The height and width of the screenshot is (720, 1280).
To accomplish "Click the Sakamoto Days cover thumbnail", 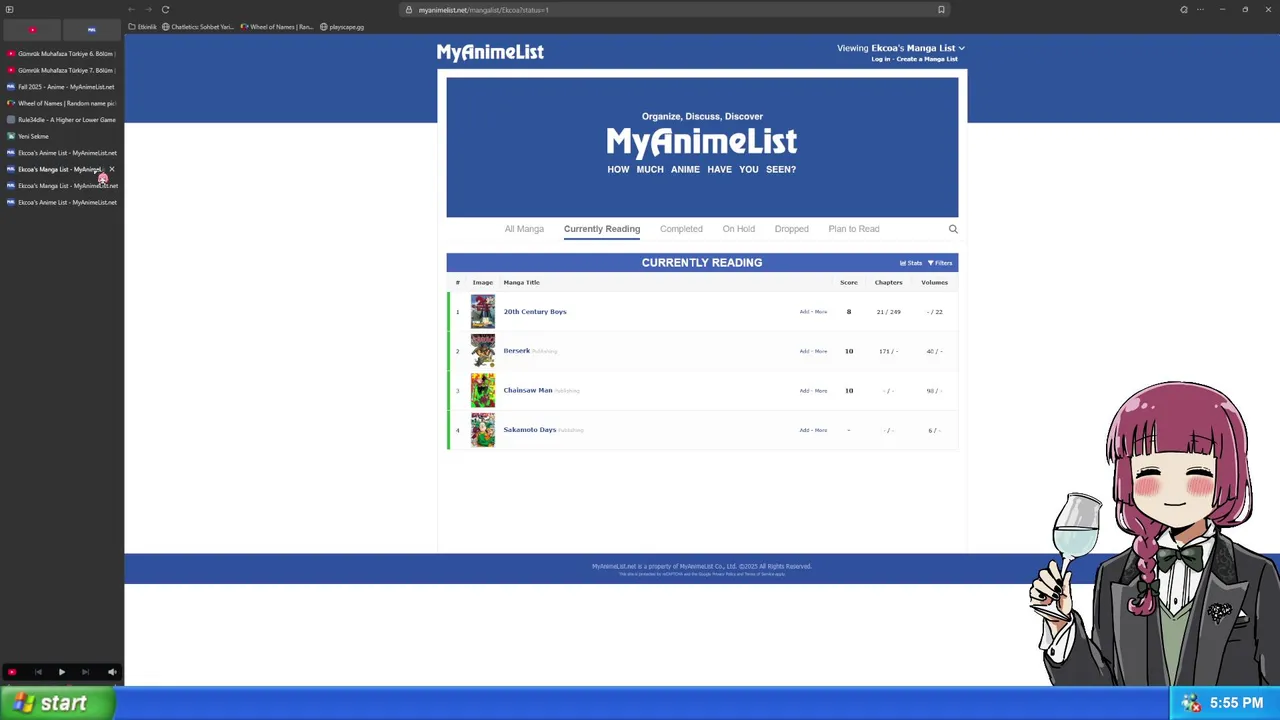I will pos(483,430).
